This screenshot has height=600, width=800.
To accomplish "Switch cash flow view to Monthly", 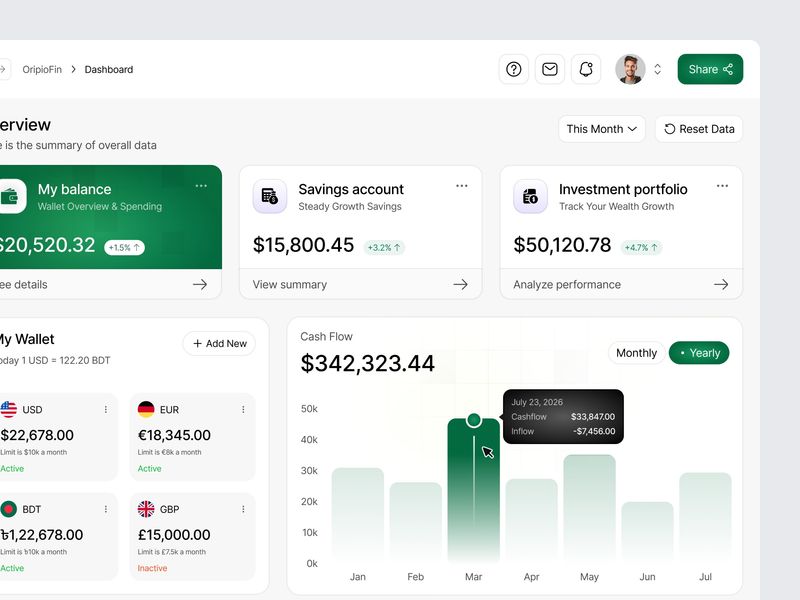I will coord(636,353).
